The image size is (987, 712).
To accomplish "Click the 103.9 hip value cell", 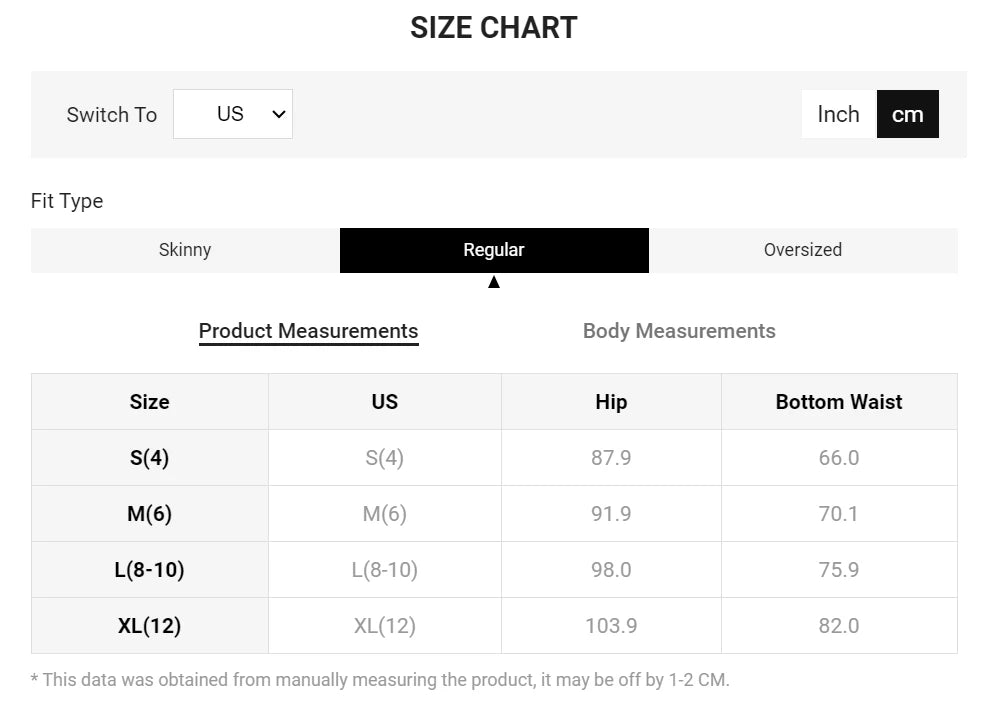I will tap(611, 626).
